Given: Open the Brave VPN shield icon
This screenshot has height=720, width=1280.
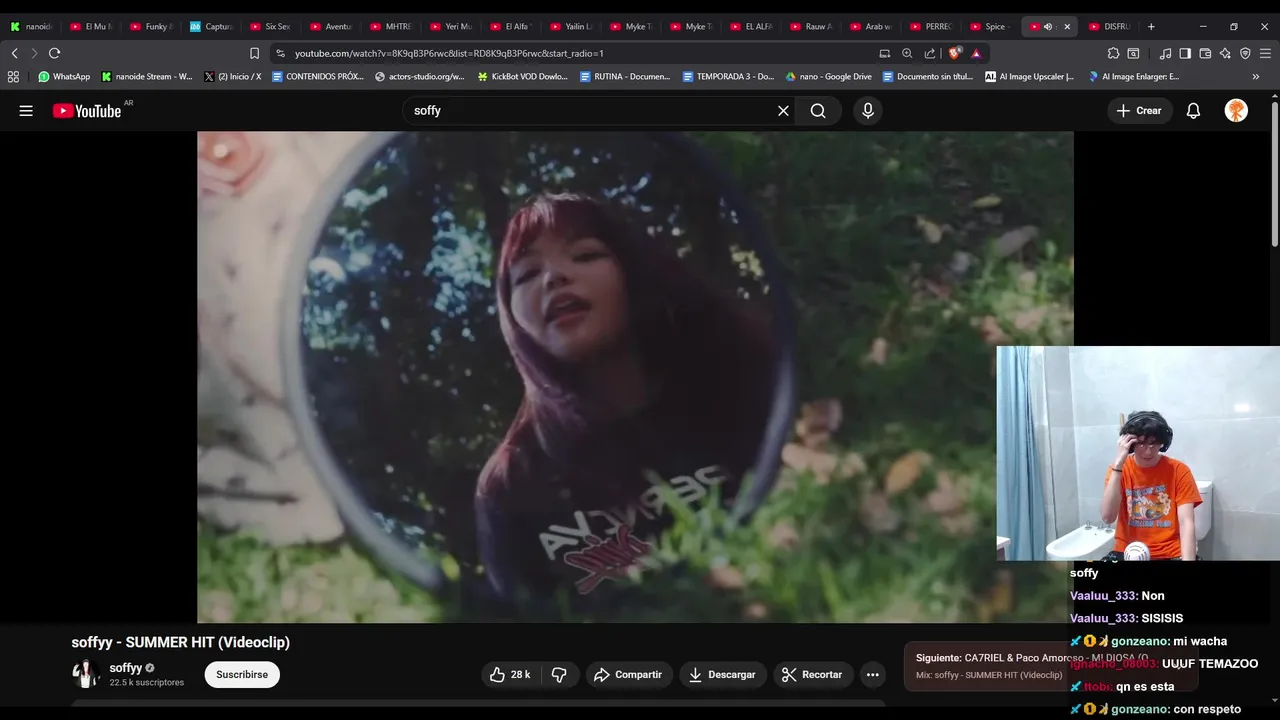Looking at the screenshot, I should [x=1245, y=53].
